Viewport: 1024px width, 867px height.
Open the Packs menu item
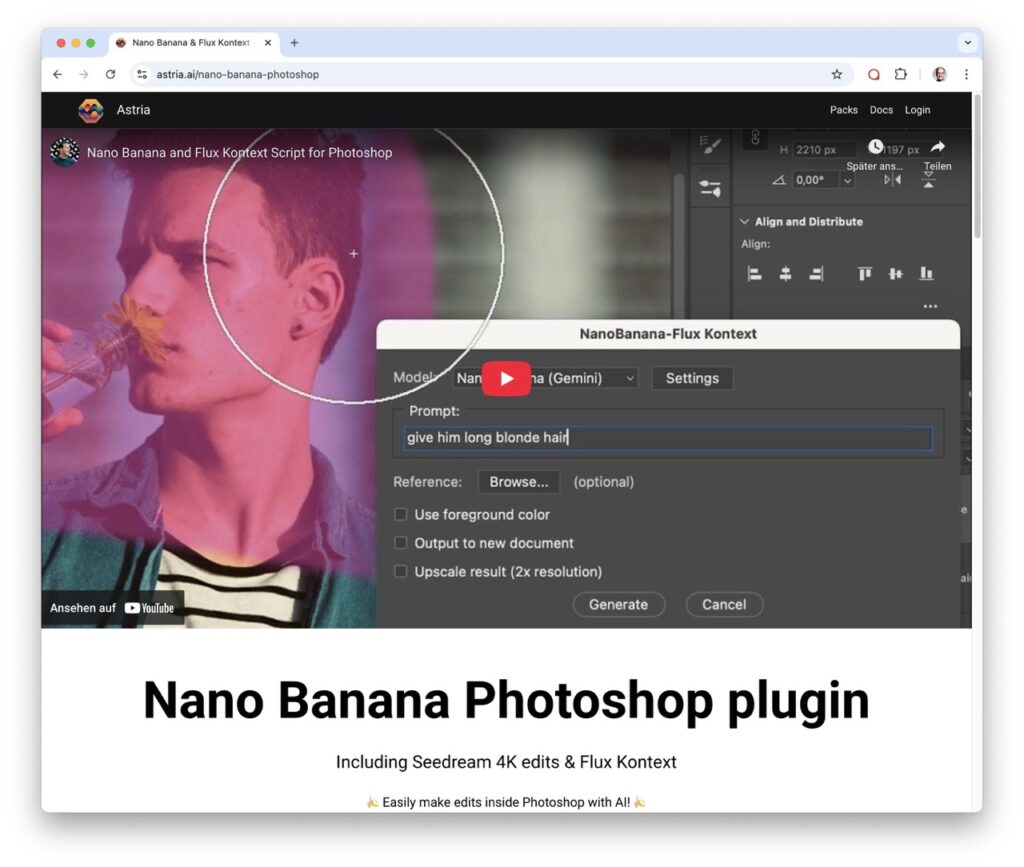coord(843,110)
